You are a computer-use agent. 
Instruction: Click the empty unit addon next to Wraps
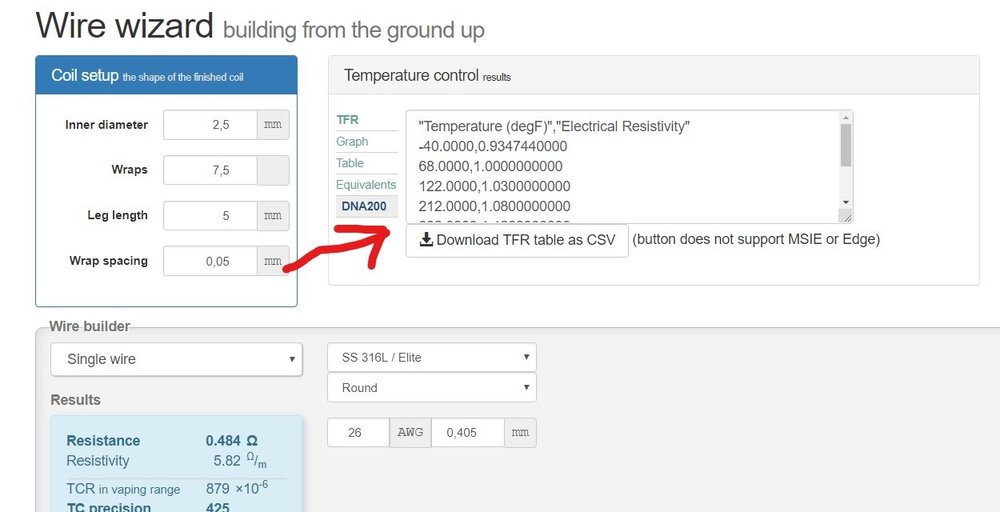click(273, 170)
